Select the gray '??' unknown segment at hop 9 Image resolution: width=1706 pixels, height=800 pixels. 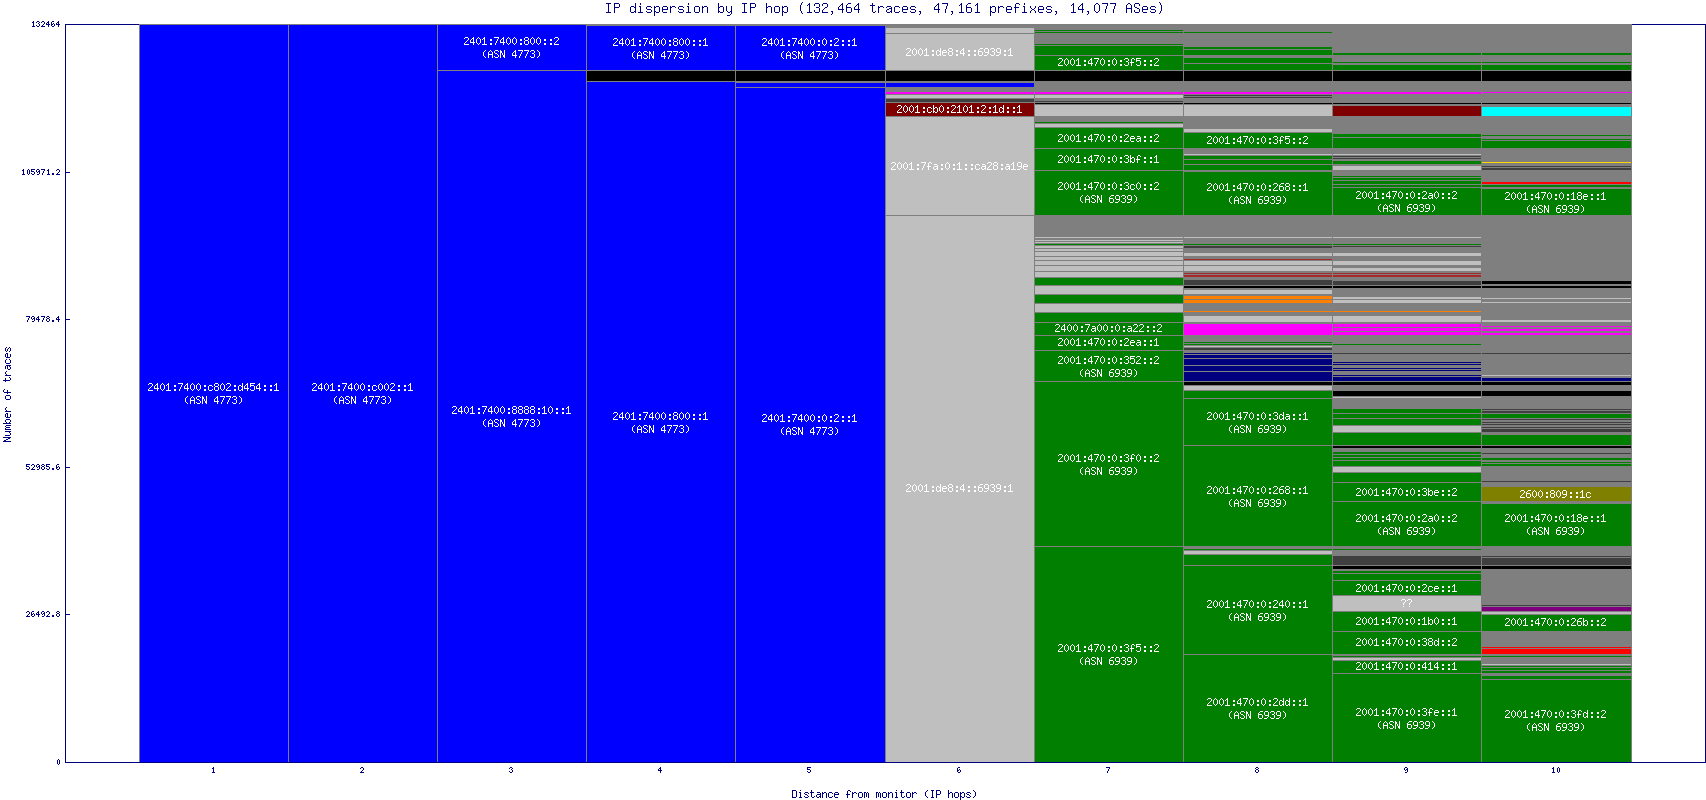pyautogui.click(x=1406, y=603)
